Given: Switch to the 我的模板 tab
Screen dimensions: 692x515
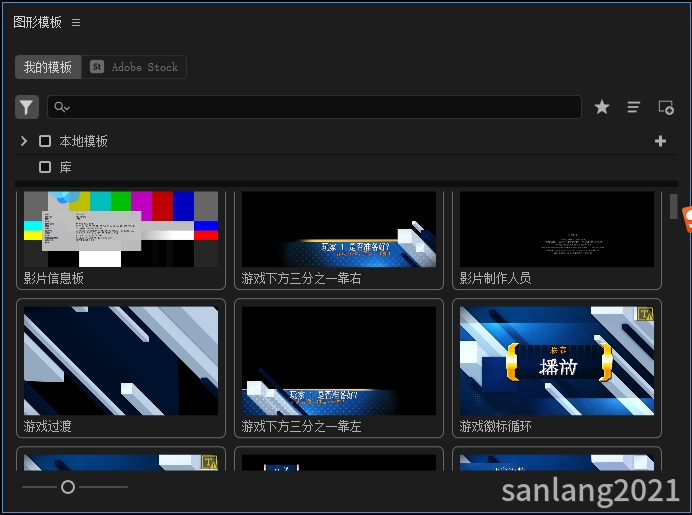Looking at the screenshot, I should click(48, 67).
